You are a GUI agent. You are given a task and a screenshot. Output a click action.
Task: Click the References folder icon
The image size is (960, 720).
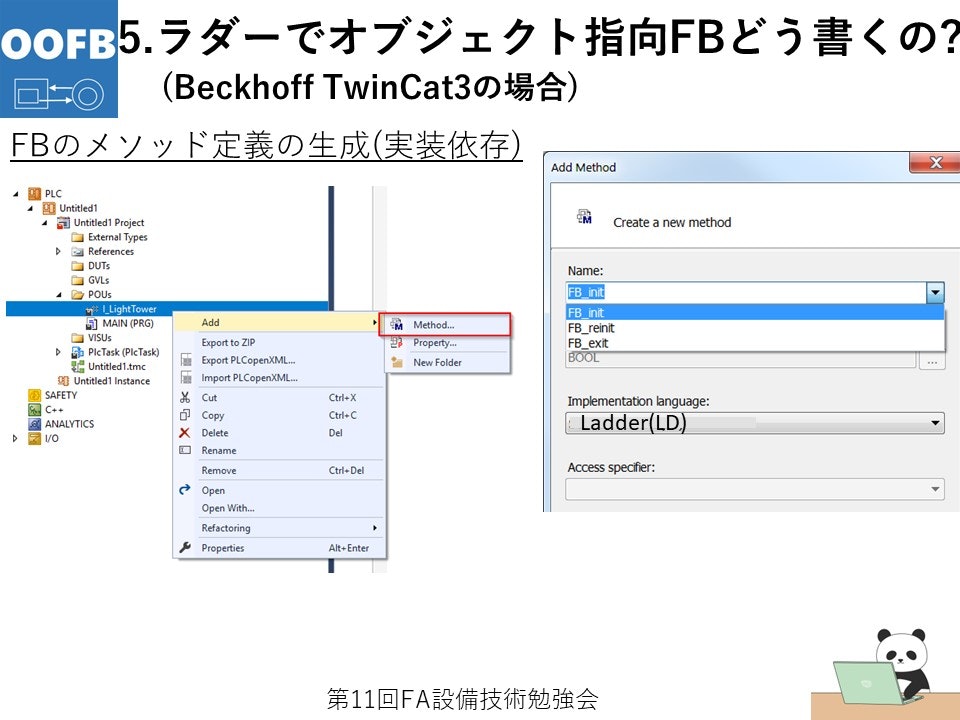pos(77,252)
